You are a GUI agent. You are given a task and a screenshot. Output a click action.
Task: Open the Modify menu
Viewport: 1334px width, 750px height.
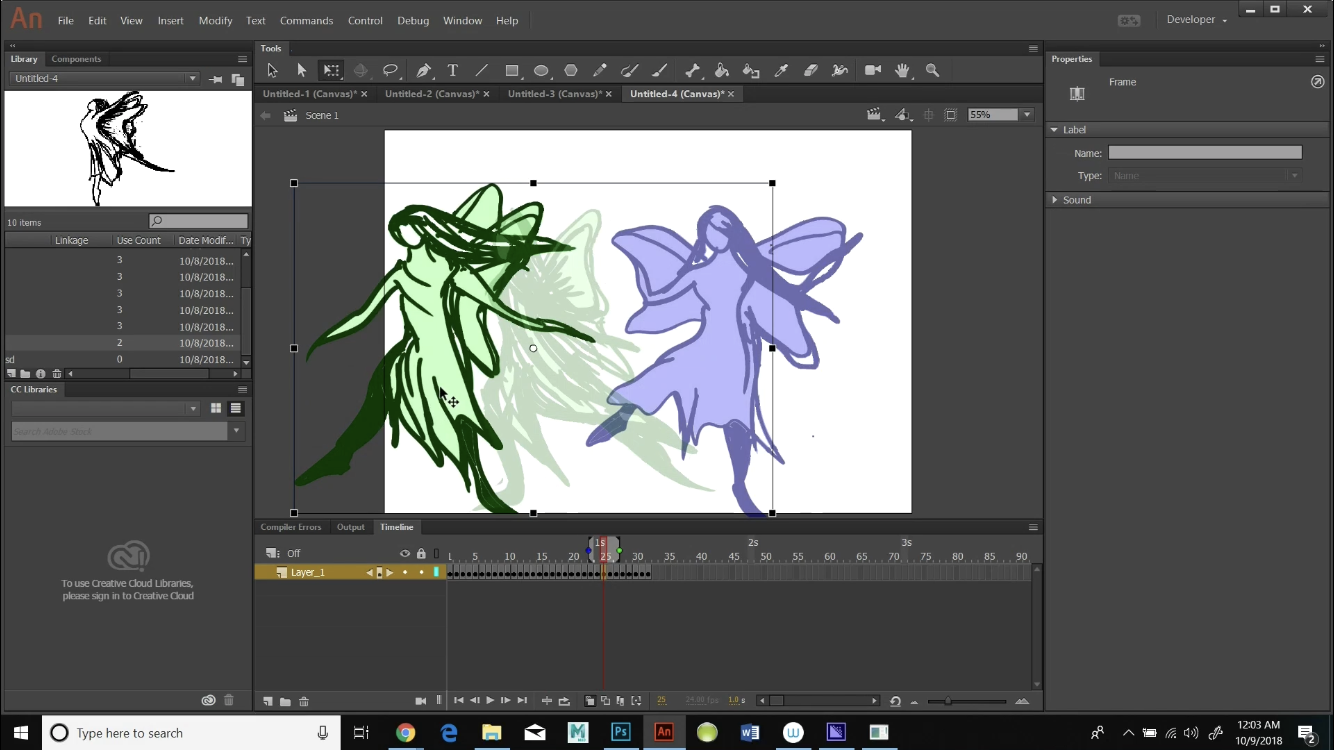click(x=215, y=20)
